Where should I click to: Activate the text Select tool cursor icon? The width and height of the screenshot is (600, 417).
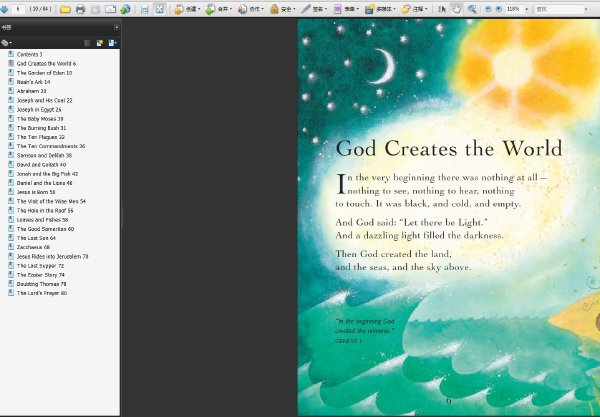(x=442, y=9)
